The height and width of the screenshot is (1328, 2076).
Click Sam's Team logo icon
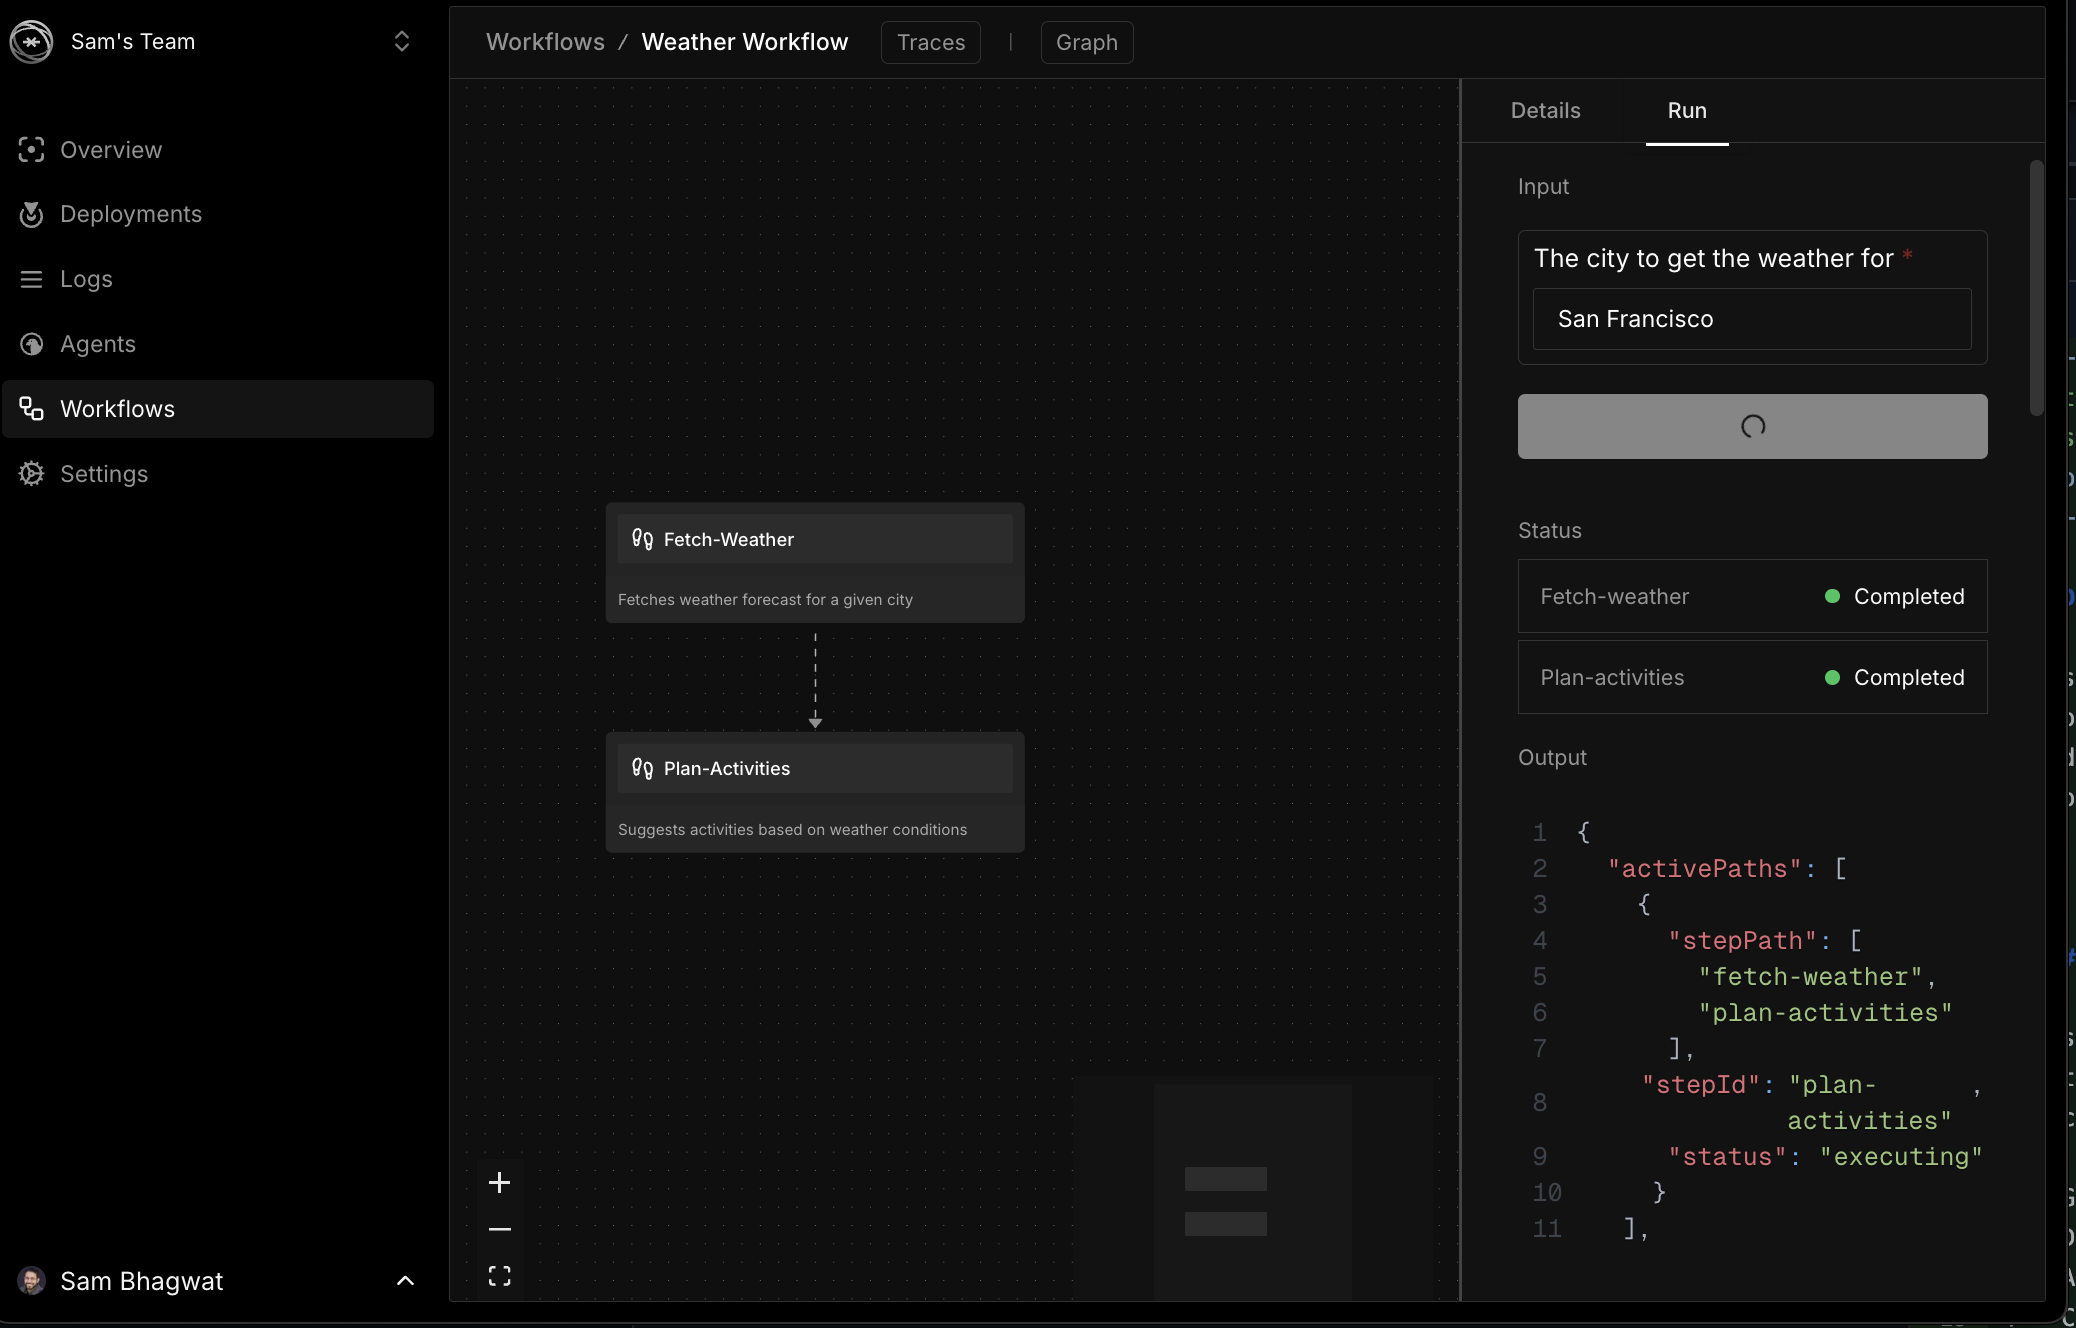(31, 42)
